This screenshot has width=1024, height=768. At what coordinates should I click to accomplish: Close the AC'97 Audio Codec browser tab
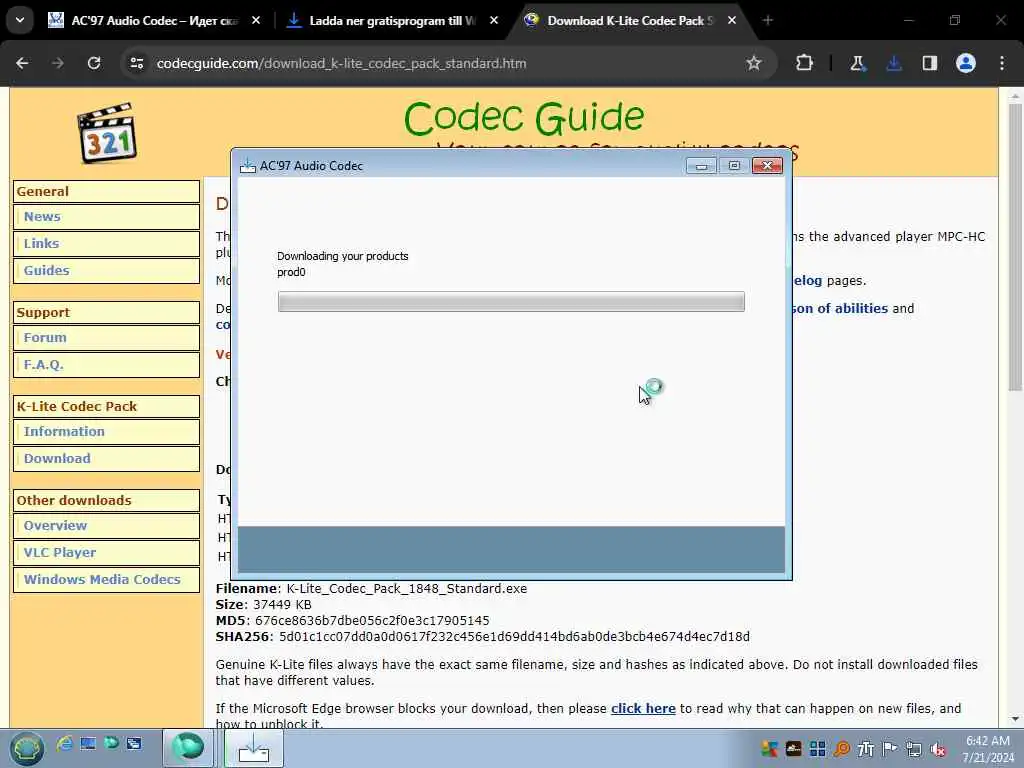(256, 21)
